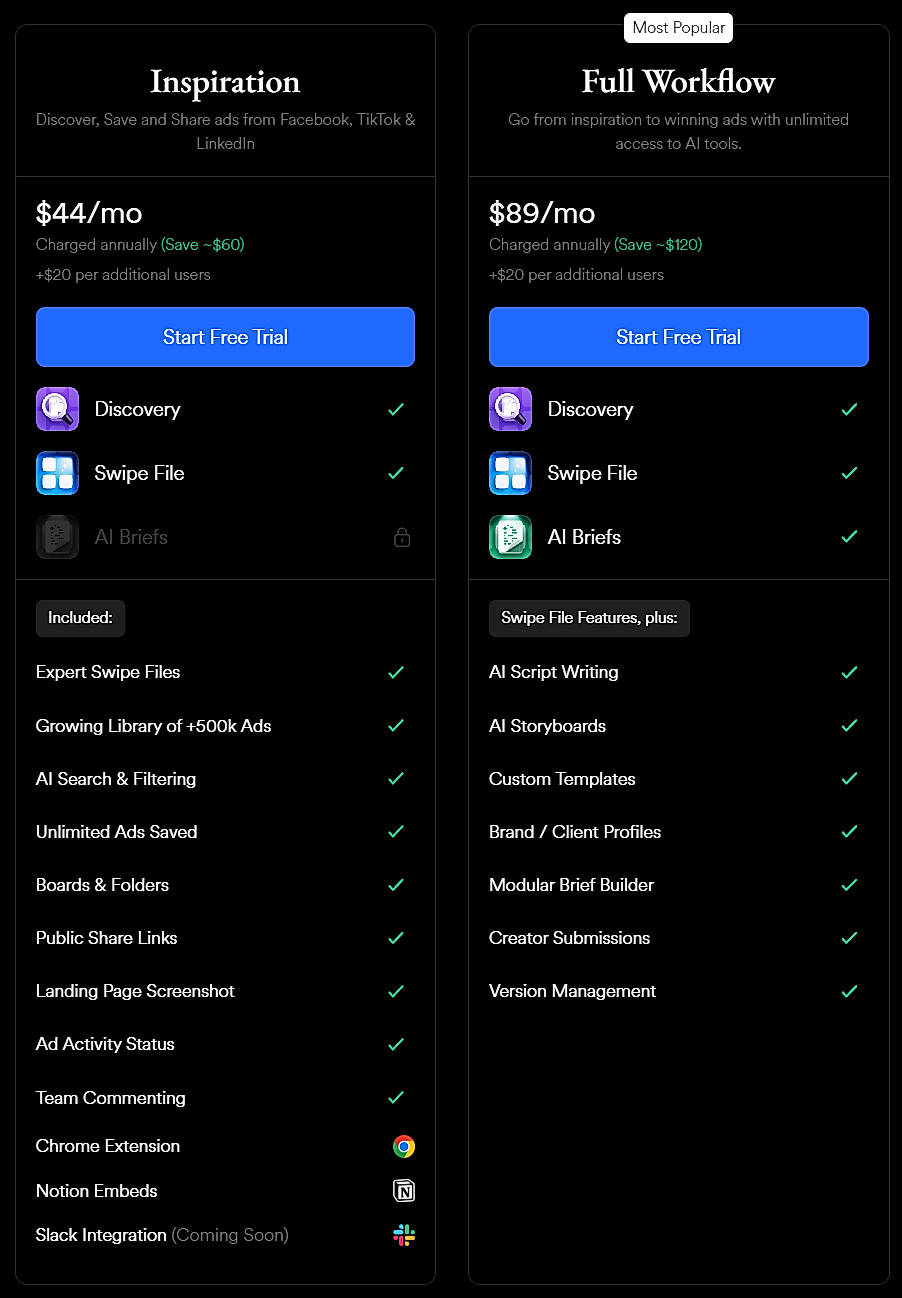Start a free trial of the Inspiration plan
This screenshot has height=1298, width=902.
pos(225,337)
